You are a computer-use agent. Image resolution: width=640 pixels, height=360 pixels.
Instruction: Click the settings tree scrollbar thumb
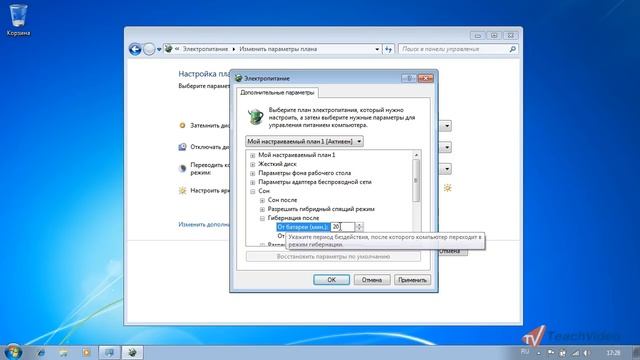click(416, 180)
